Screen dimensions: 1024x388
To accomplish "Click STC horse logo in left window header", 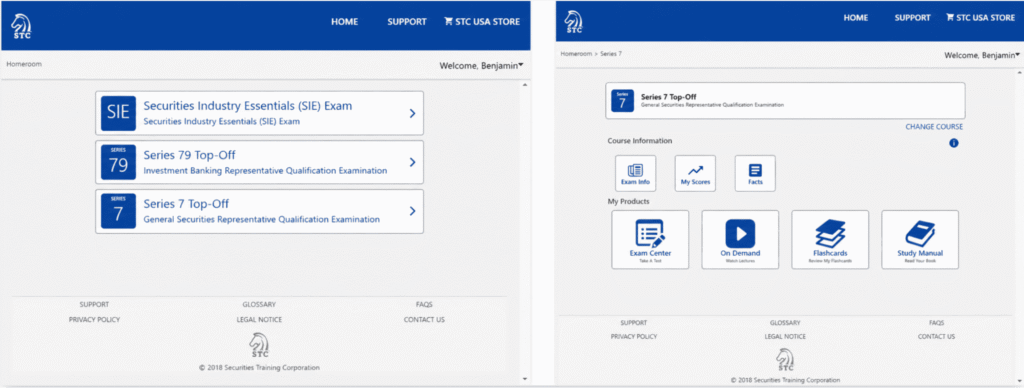I will [x=22, y=25].
